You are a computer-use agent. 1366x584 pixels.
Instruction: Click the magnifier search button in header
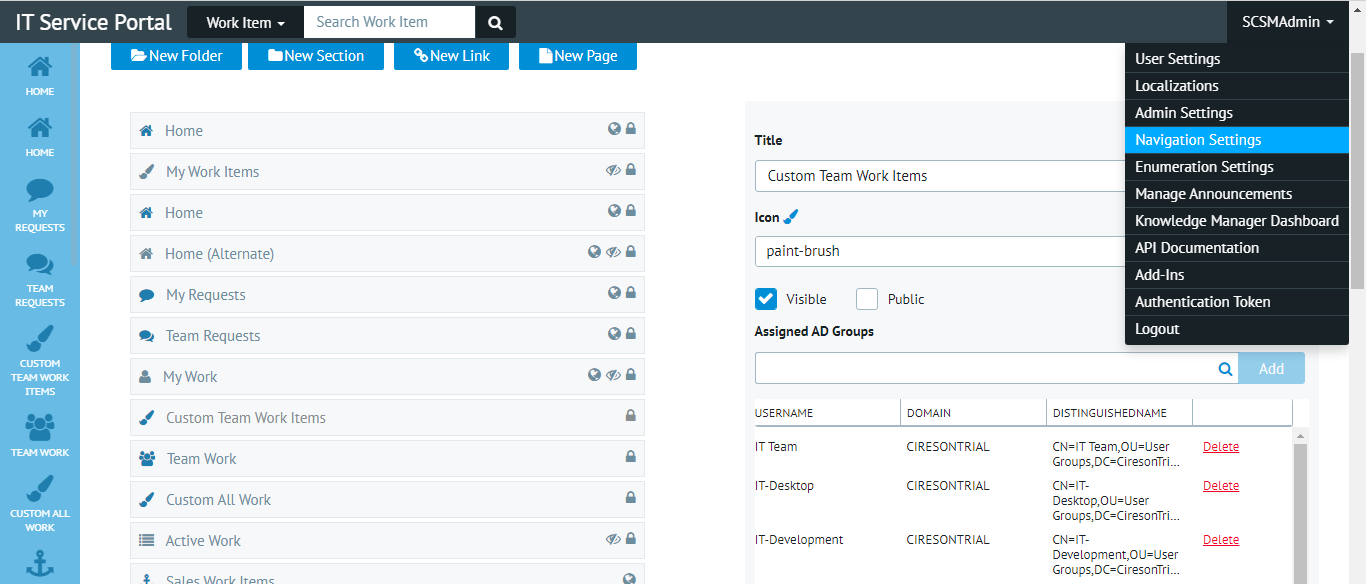pyautogui.click(x=495, y=22)
